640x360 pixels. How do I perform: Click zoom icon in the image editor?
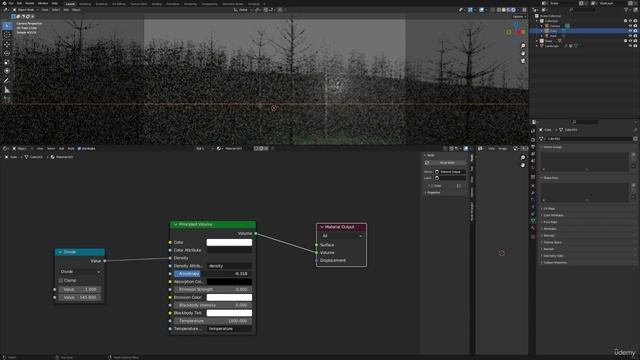click(x=523, y=158)
